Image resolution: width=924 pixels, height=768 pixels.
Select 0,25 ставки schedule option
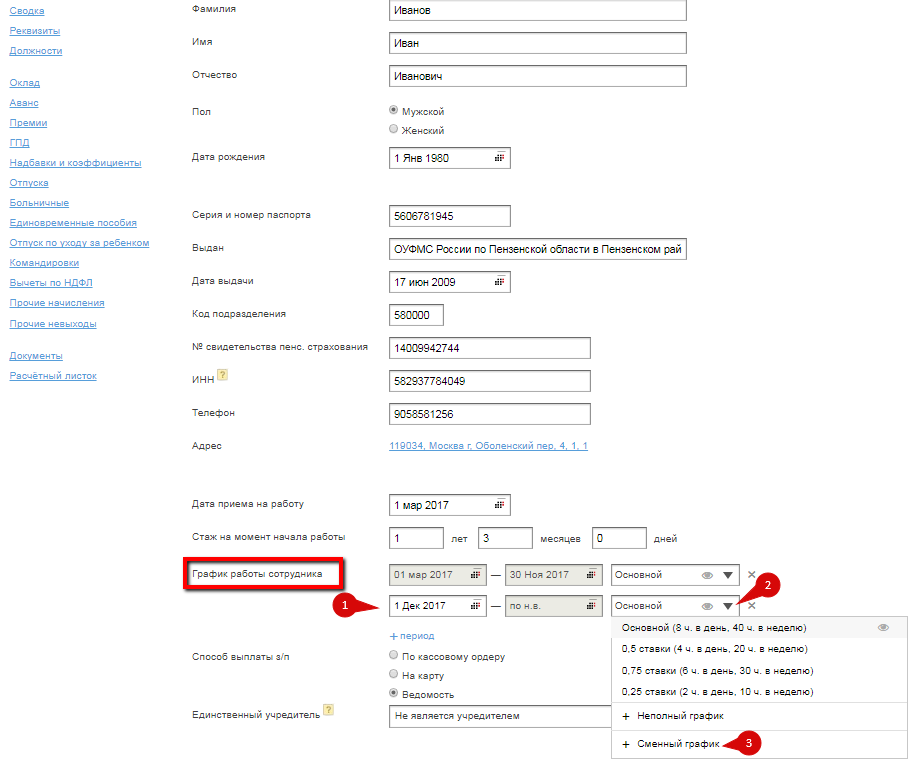(x=759, y=692)
